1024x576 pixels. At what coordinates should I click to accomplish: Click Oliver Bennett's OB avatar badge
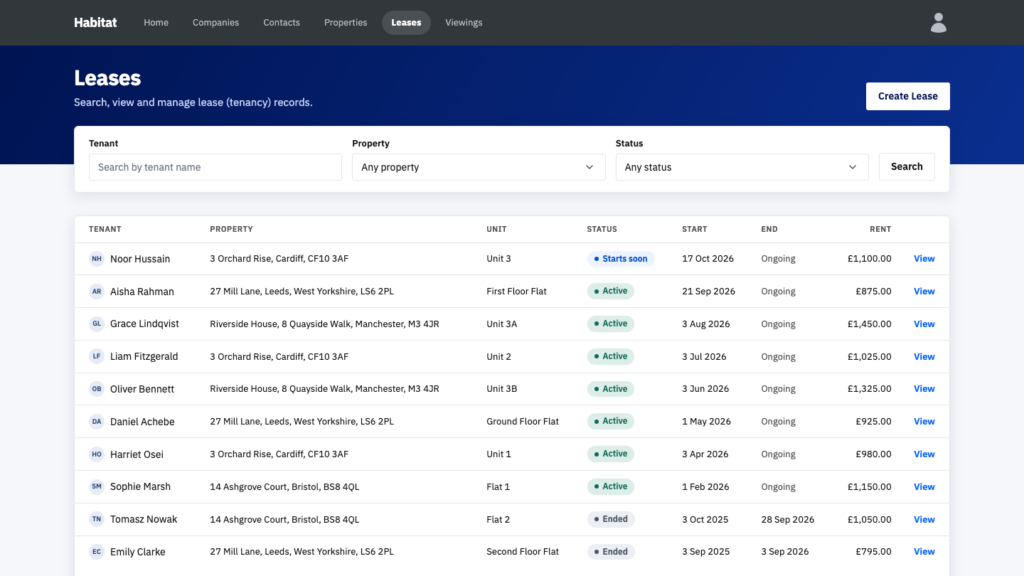(x=96, y=389)
